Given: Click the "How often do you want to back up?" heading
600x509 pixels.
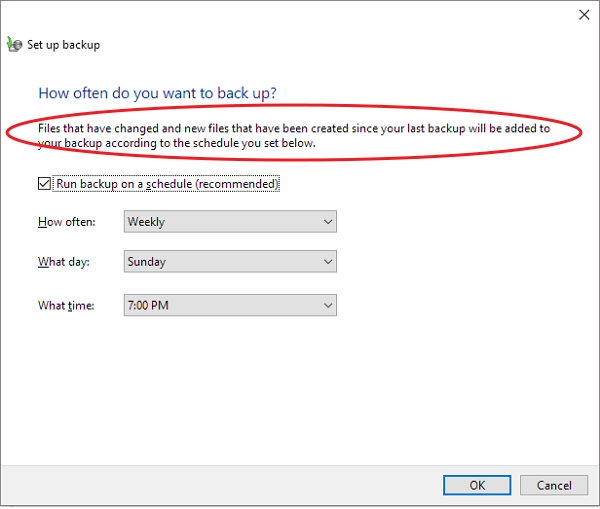Looking at the screenshot, I should 157,93.
